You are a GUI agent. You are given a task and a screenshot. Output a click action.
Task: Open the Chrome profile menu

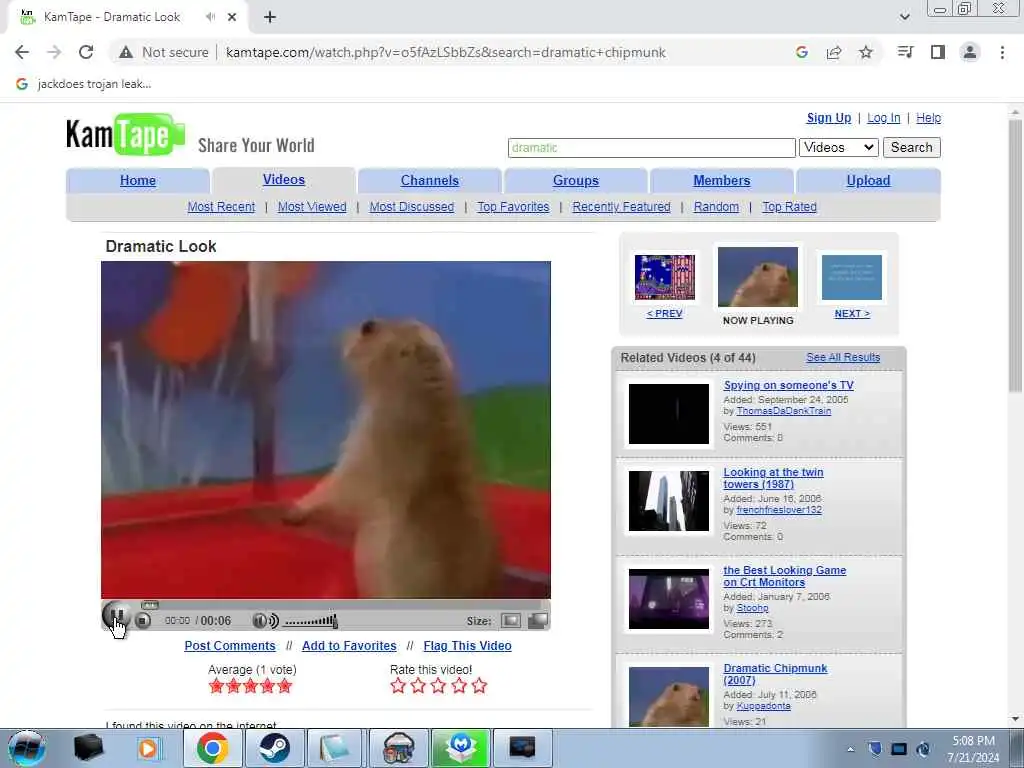point(970,52)
